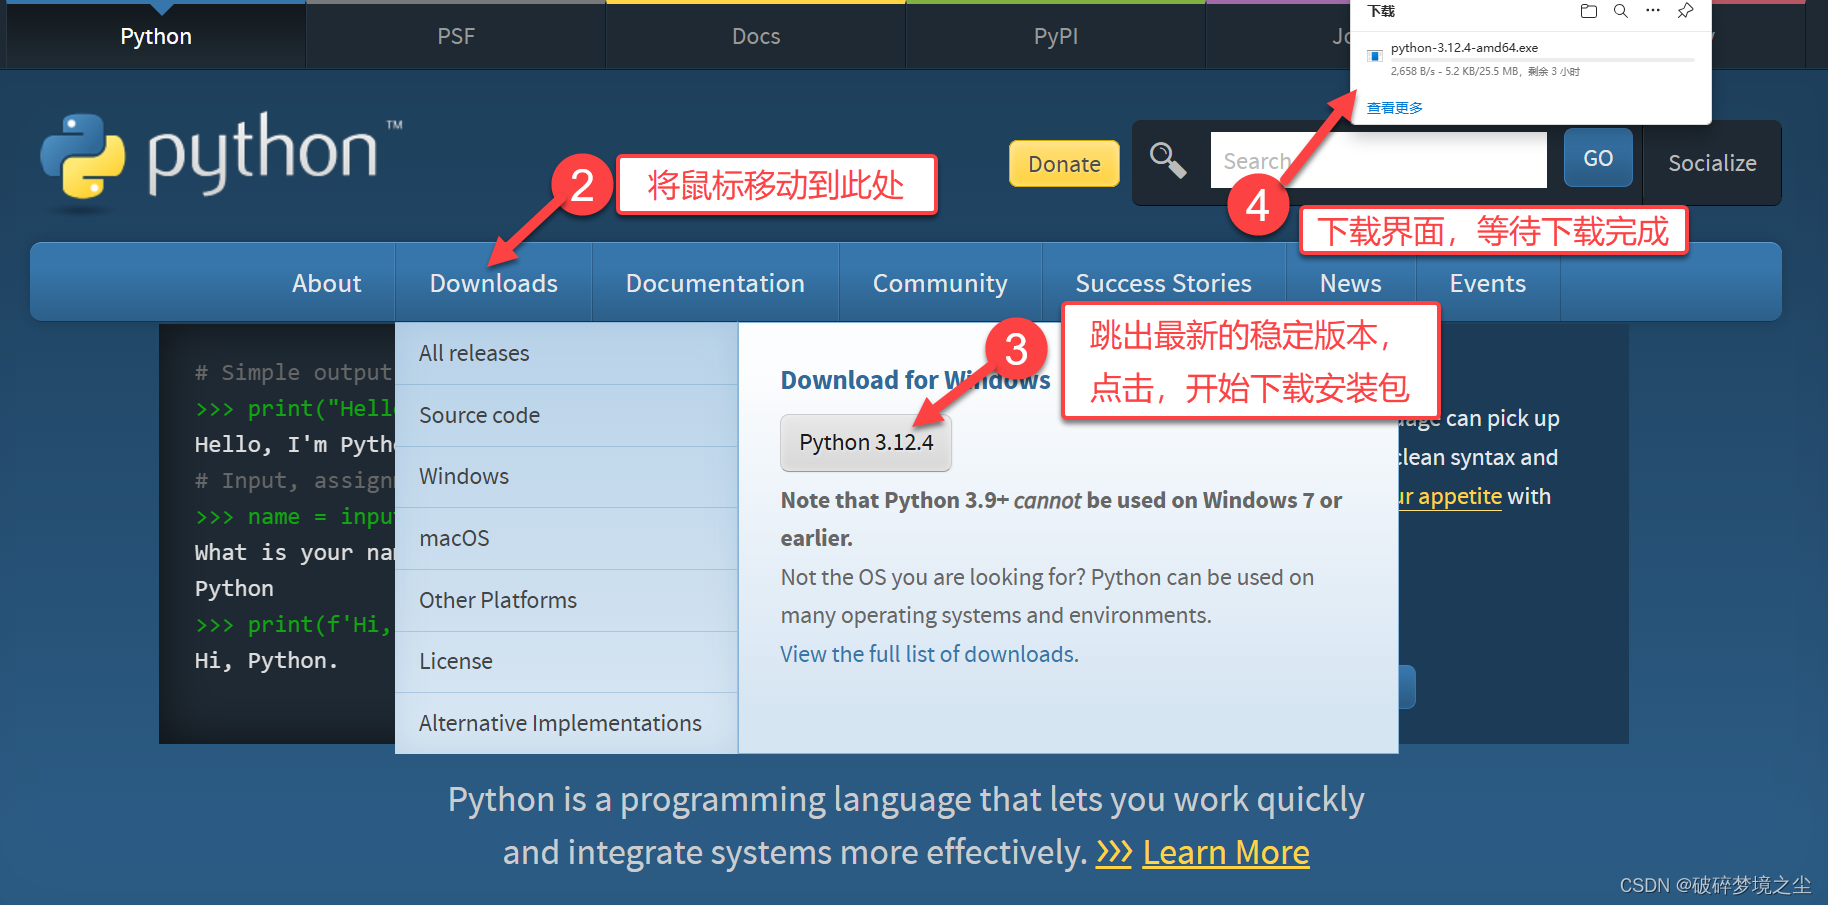Select Python top tab
1828x905 pixels.
(x=156, y=36)
